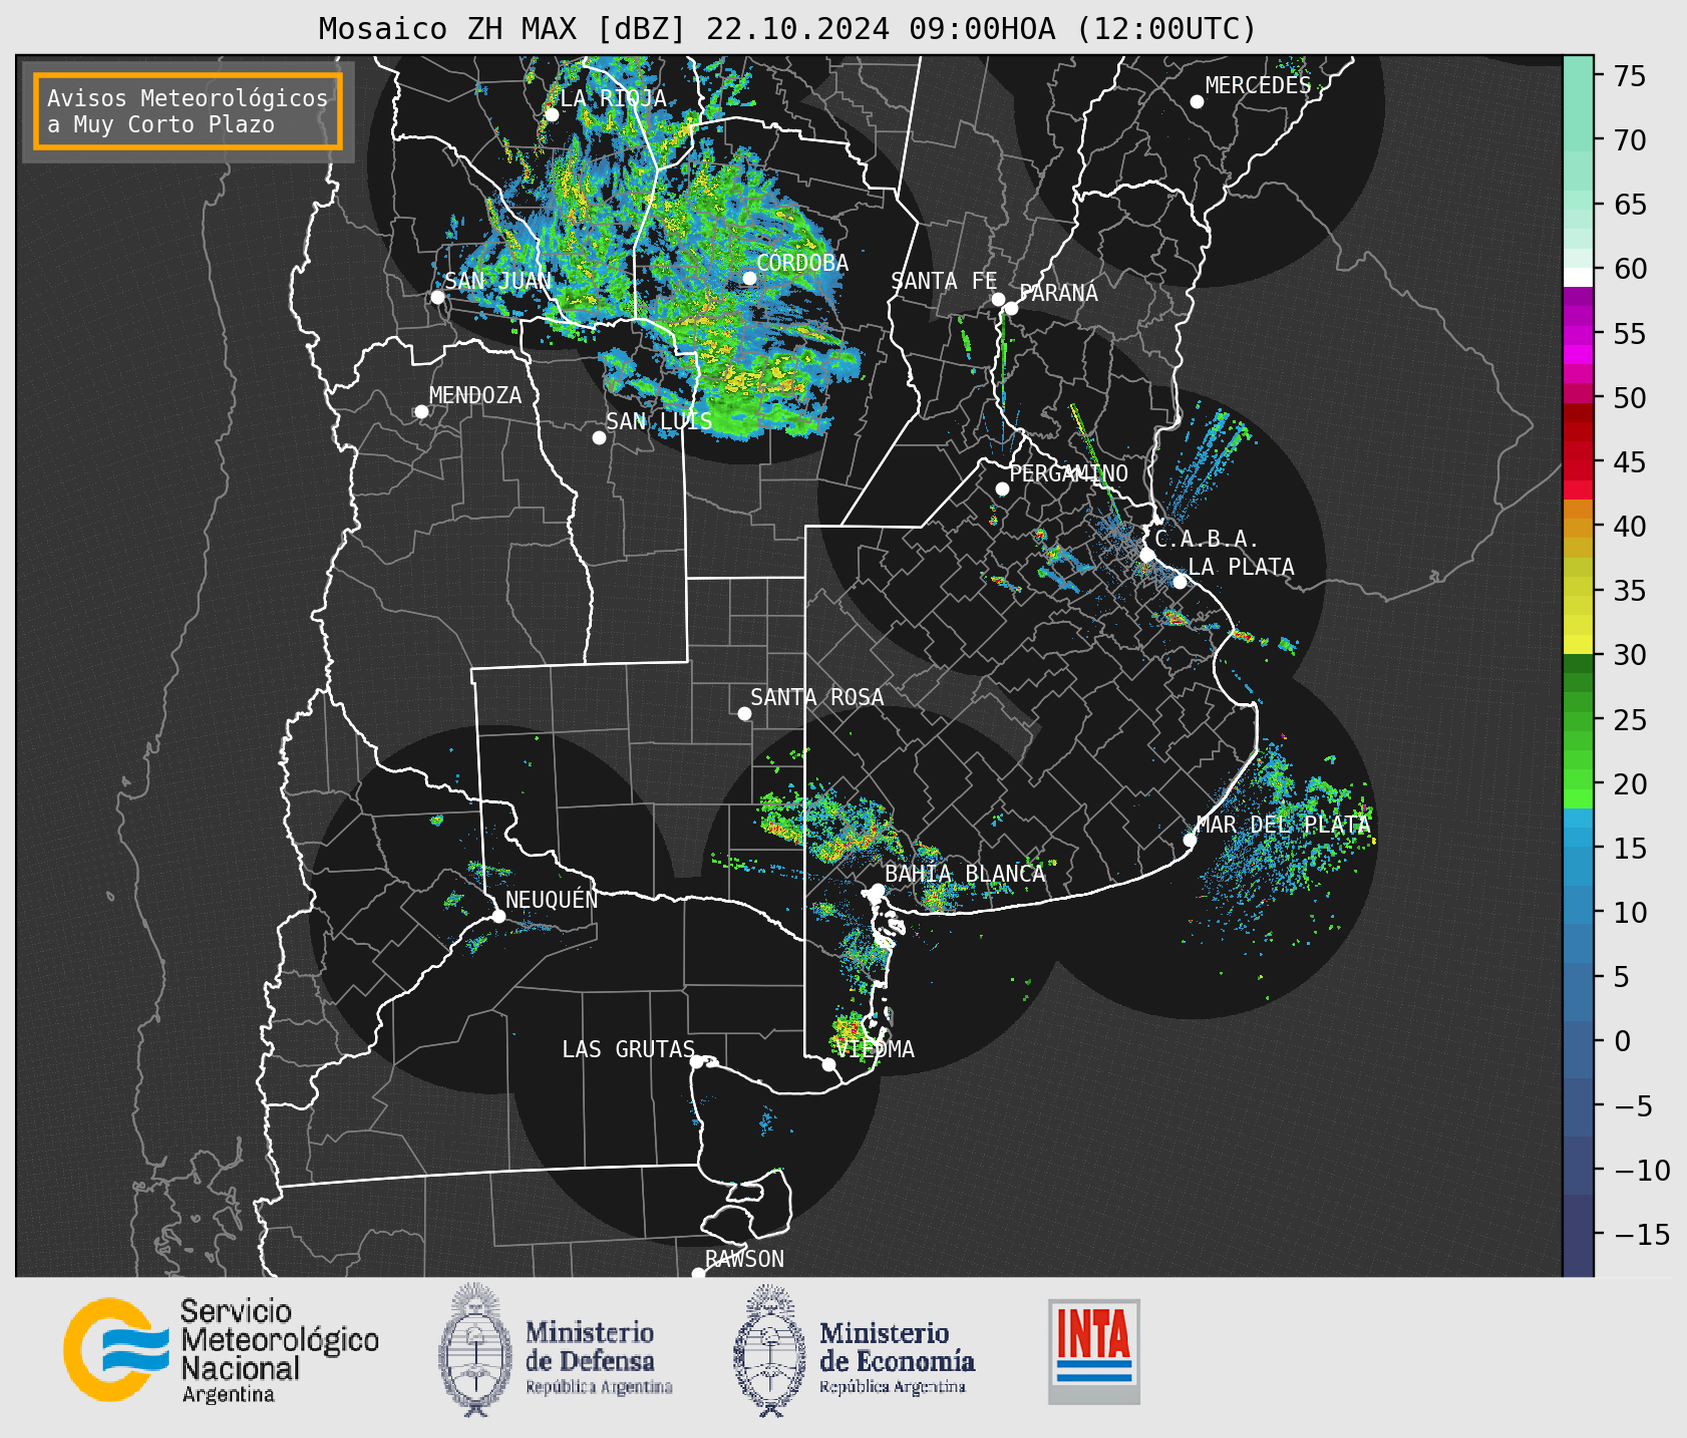Click the MAR DEL PLATA label text
This screenshot has width=1687, height=1438.
[1283, 825]
